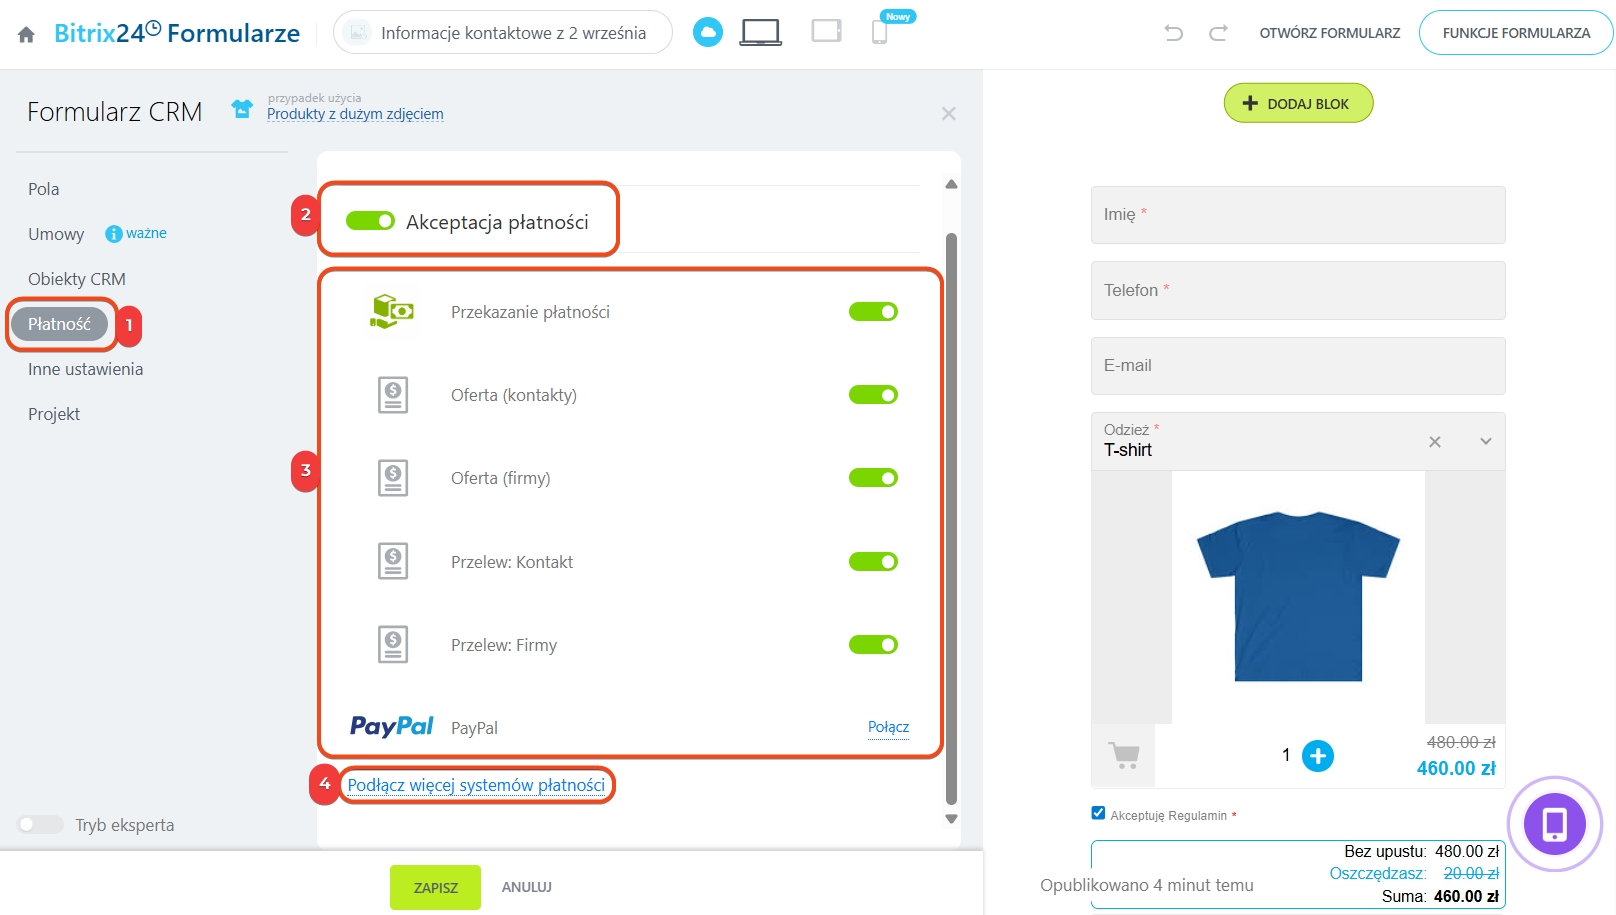Toggle the Akceptacja płatności switch
1616x915 pixels.
click(x=370, y=220)
